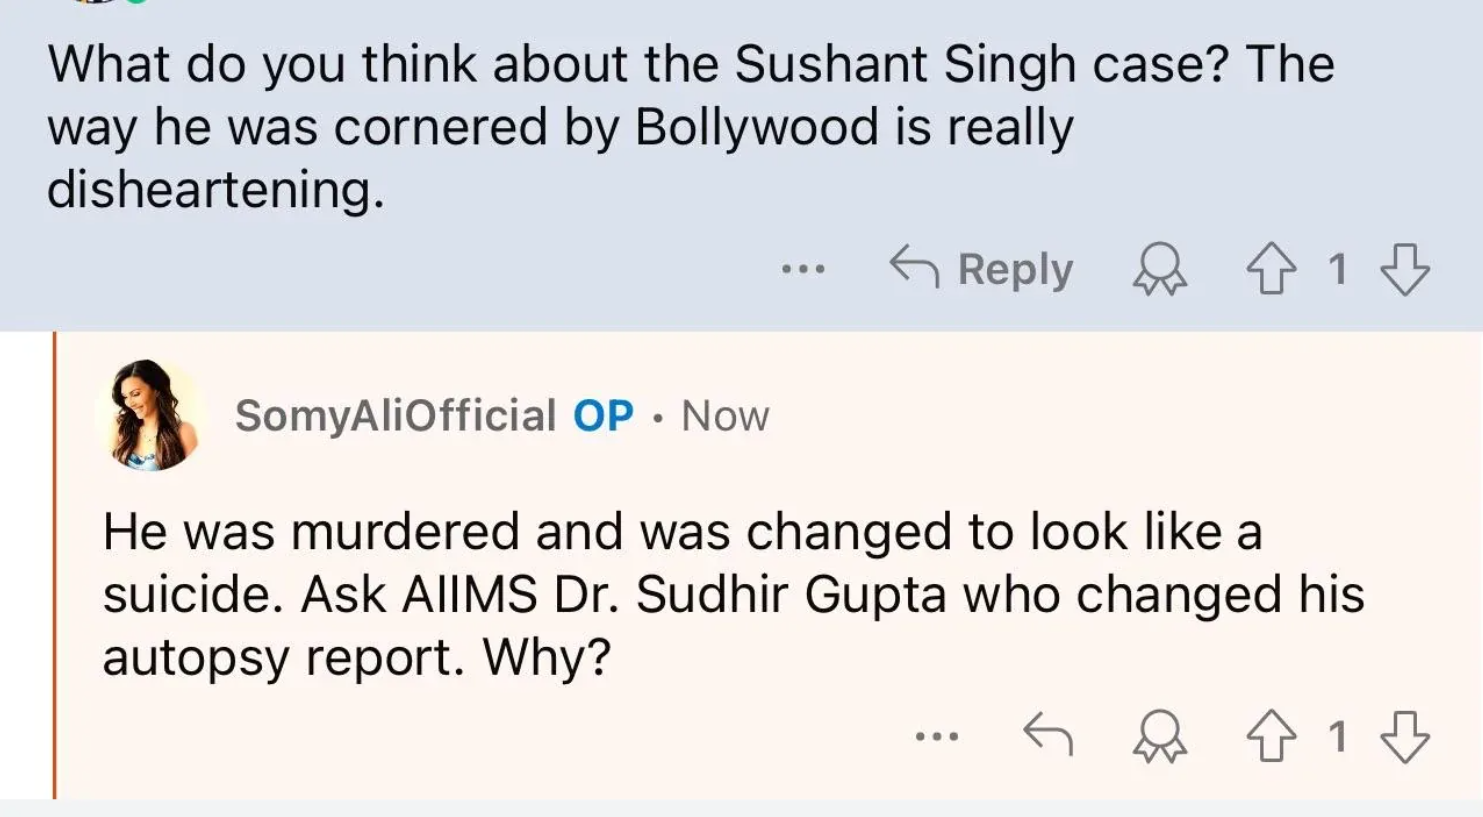The width and height of the screenshot is (1483, 817).
Task: Click the curved arrow icon beside the Reply label
Action: tap(914, 267)
